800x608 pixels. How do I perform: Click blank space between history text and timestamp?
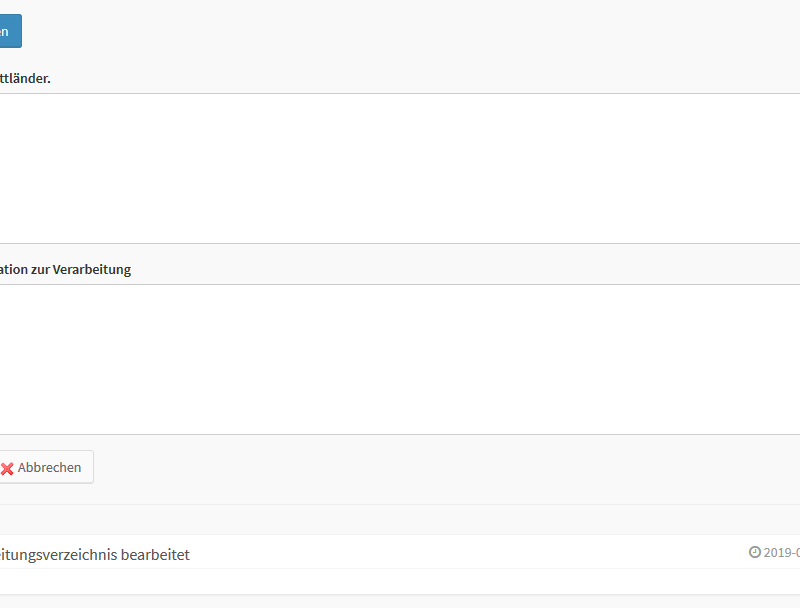click(x=460, y=553)
